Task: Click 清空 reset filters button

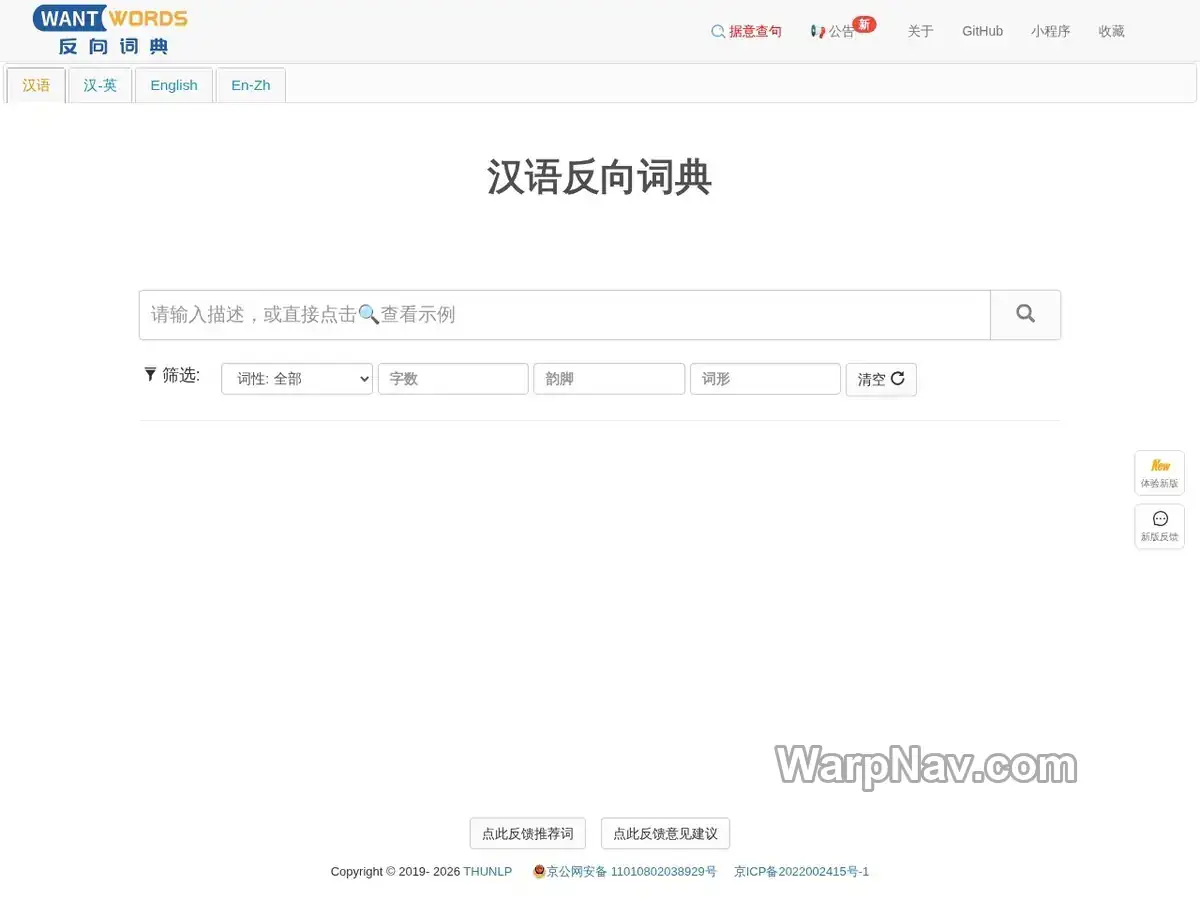Action: click(881, 379)
